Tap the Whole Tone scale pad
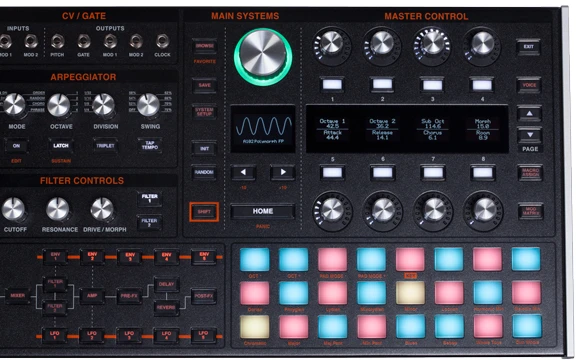The width and height of the screenshot is (576, 360). click(x=487, y=327)
